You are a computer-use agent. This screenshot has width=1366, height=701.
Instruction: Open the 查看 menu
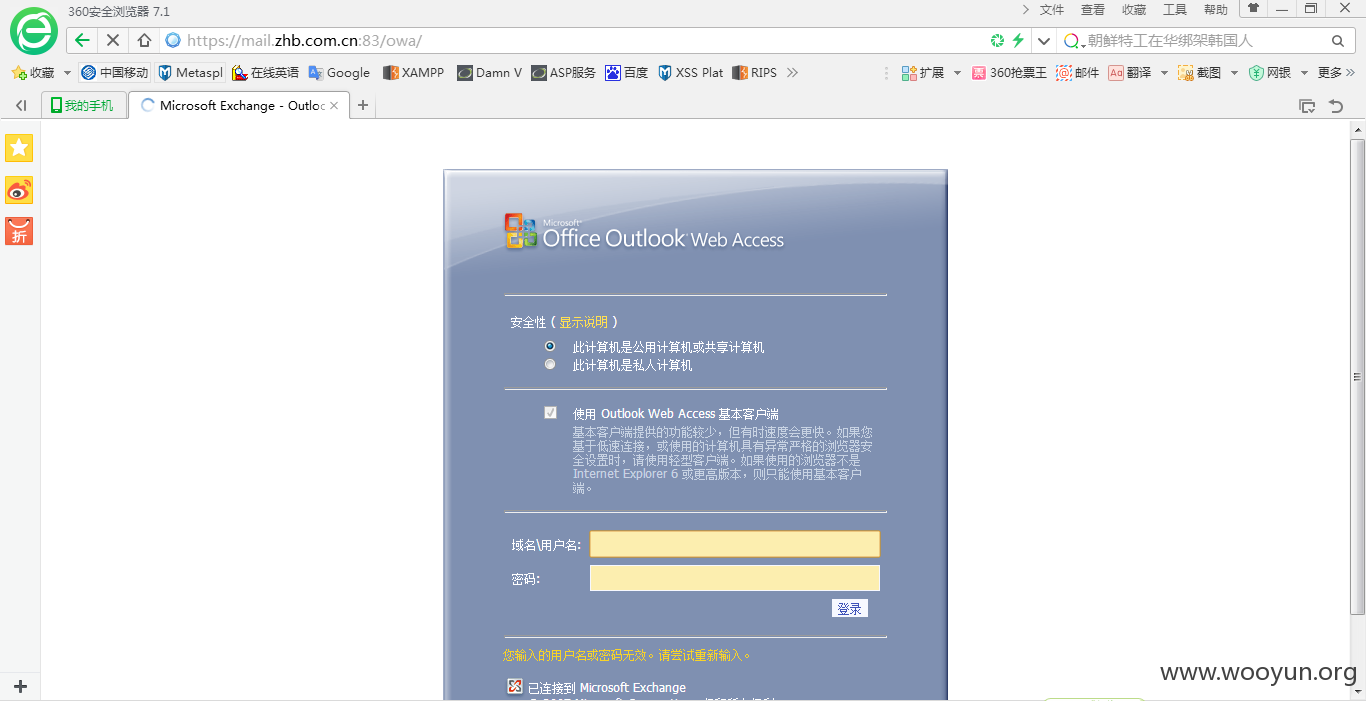(x=1093, y=10)
